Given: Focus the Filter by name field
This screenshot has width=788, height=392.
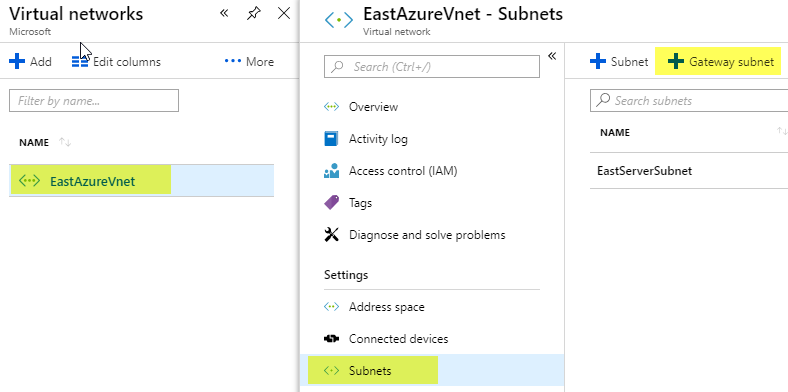Looking at the screenshot, I should click(94, 101).
